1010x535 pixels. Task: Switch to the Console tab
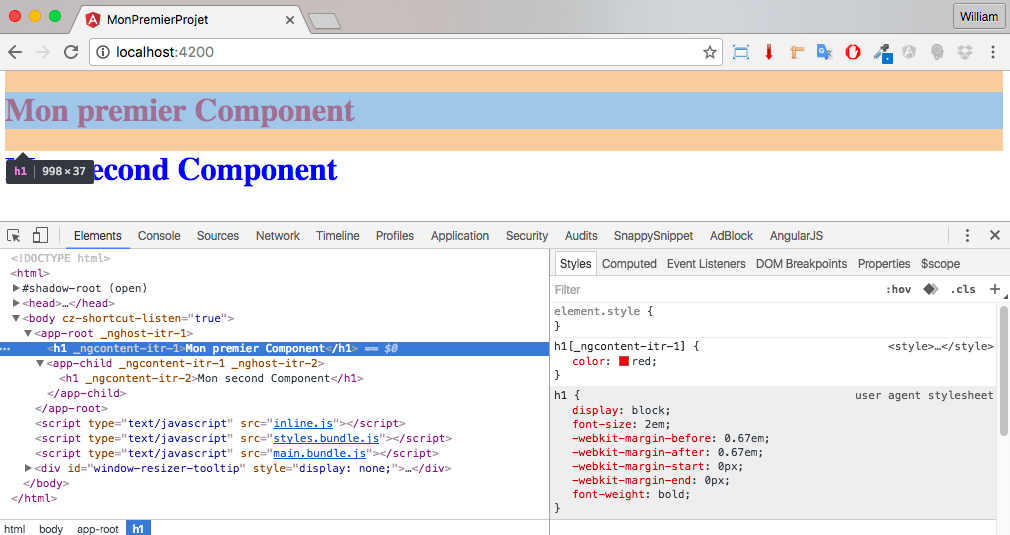pos(159,236)
